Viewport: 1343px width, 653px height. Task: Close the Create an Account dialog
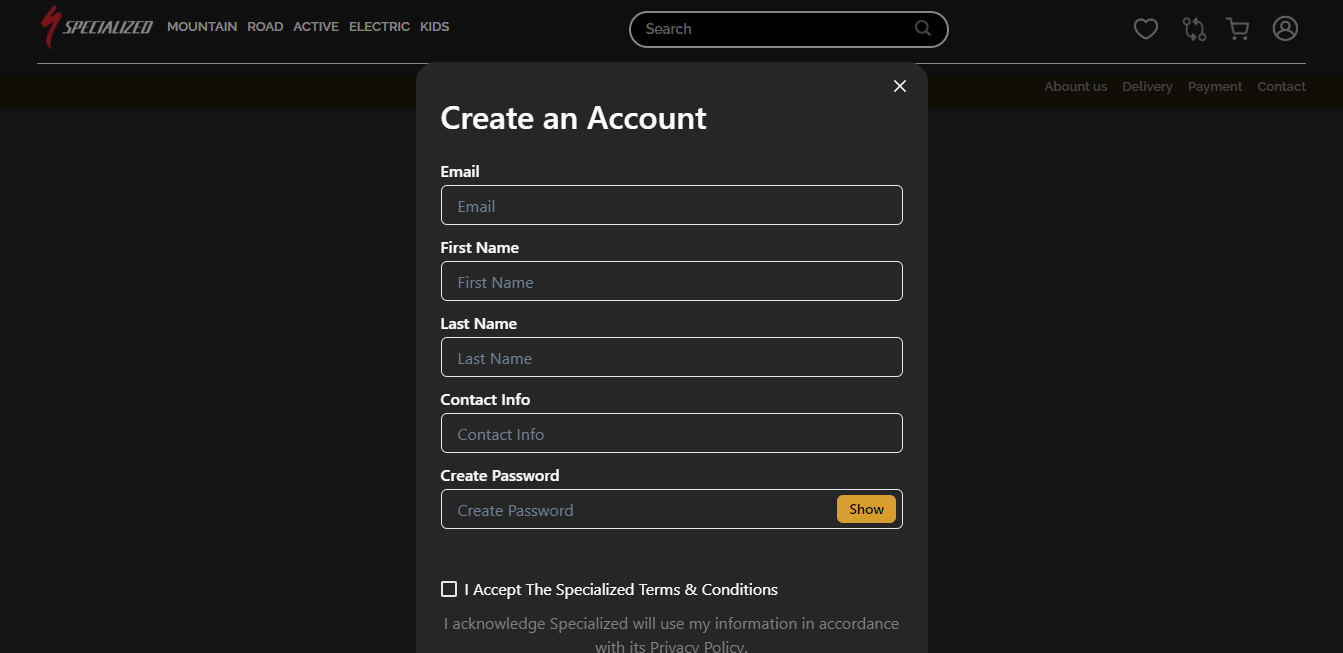(x=899, y=86)
